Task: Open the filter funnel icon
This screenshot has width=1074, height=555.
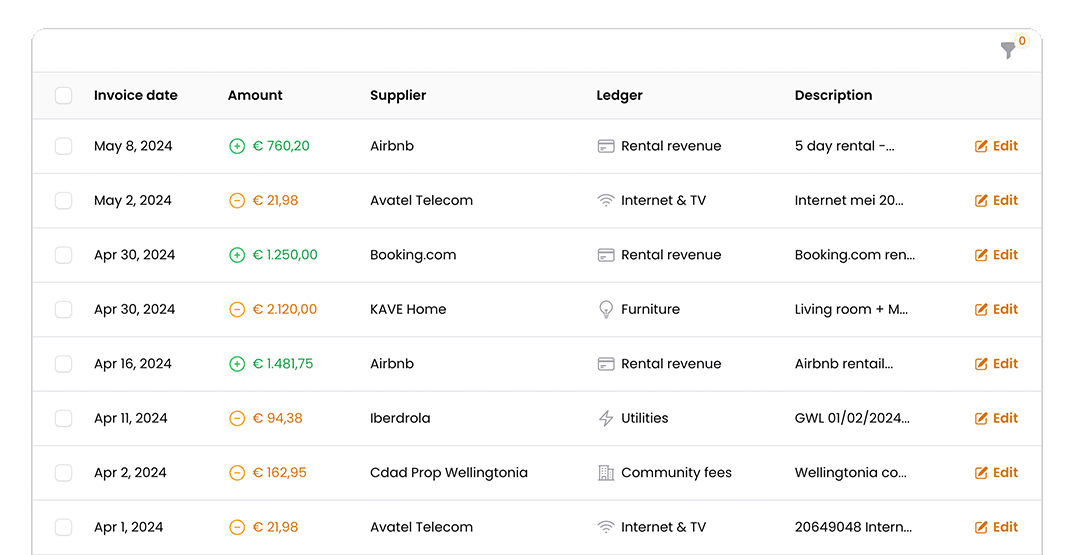Action: click(1008, 50)
